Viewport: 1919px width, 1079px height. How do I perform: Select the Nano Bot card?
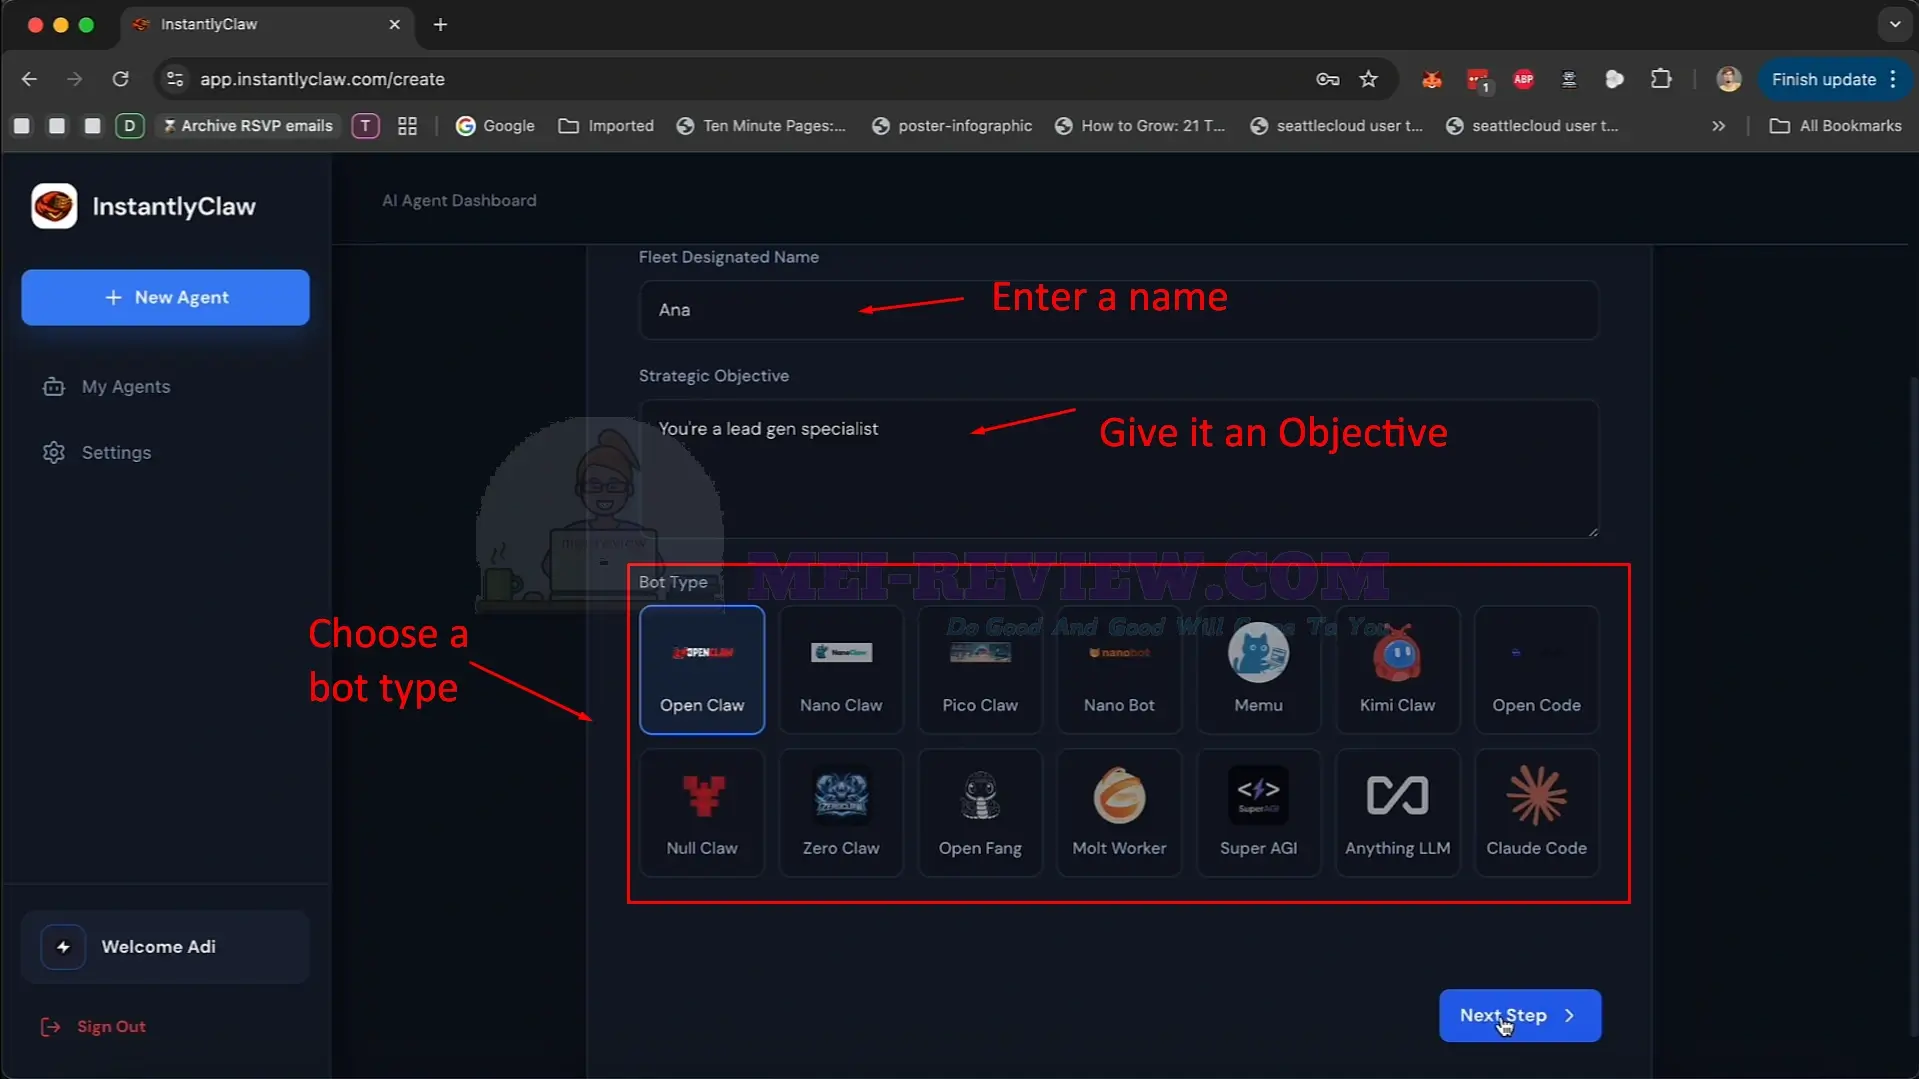tap(1119, 669)
